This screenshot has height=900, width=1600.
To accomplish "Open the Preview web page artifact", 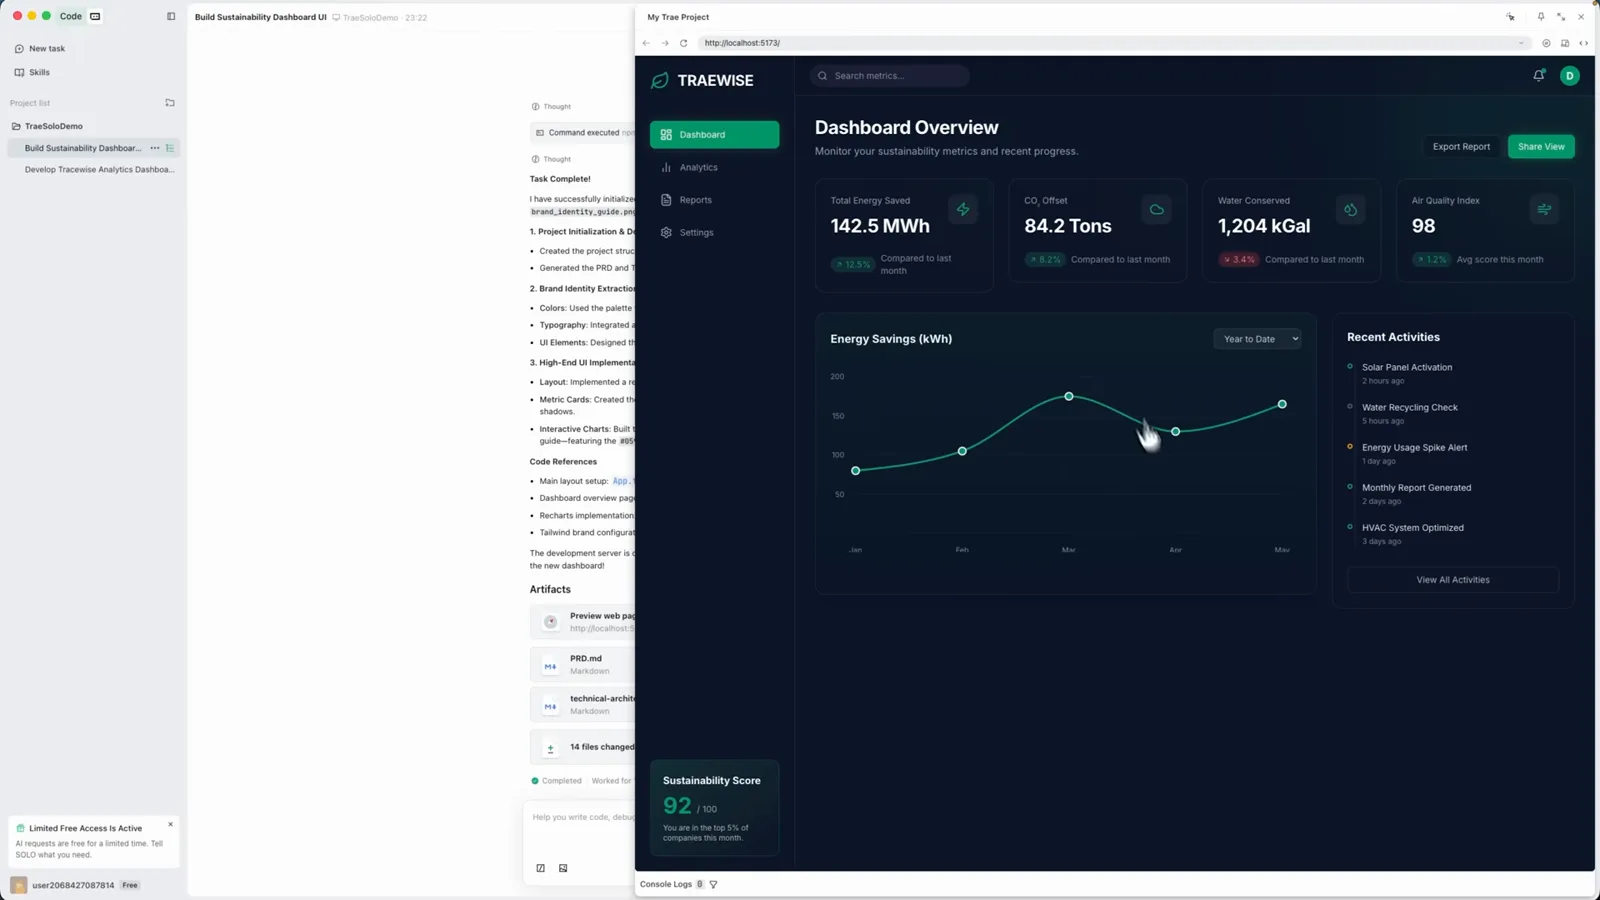I will point(583,622).
